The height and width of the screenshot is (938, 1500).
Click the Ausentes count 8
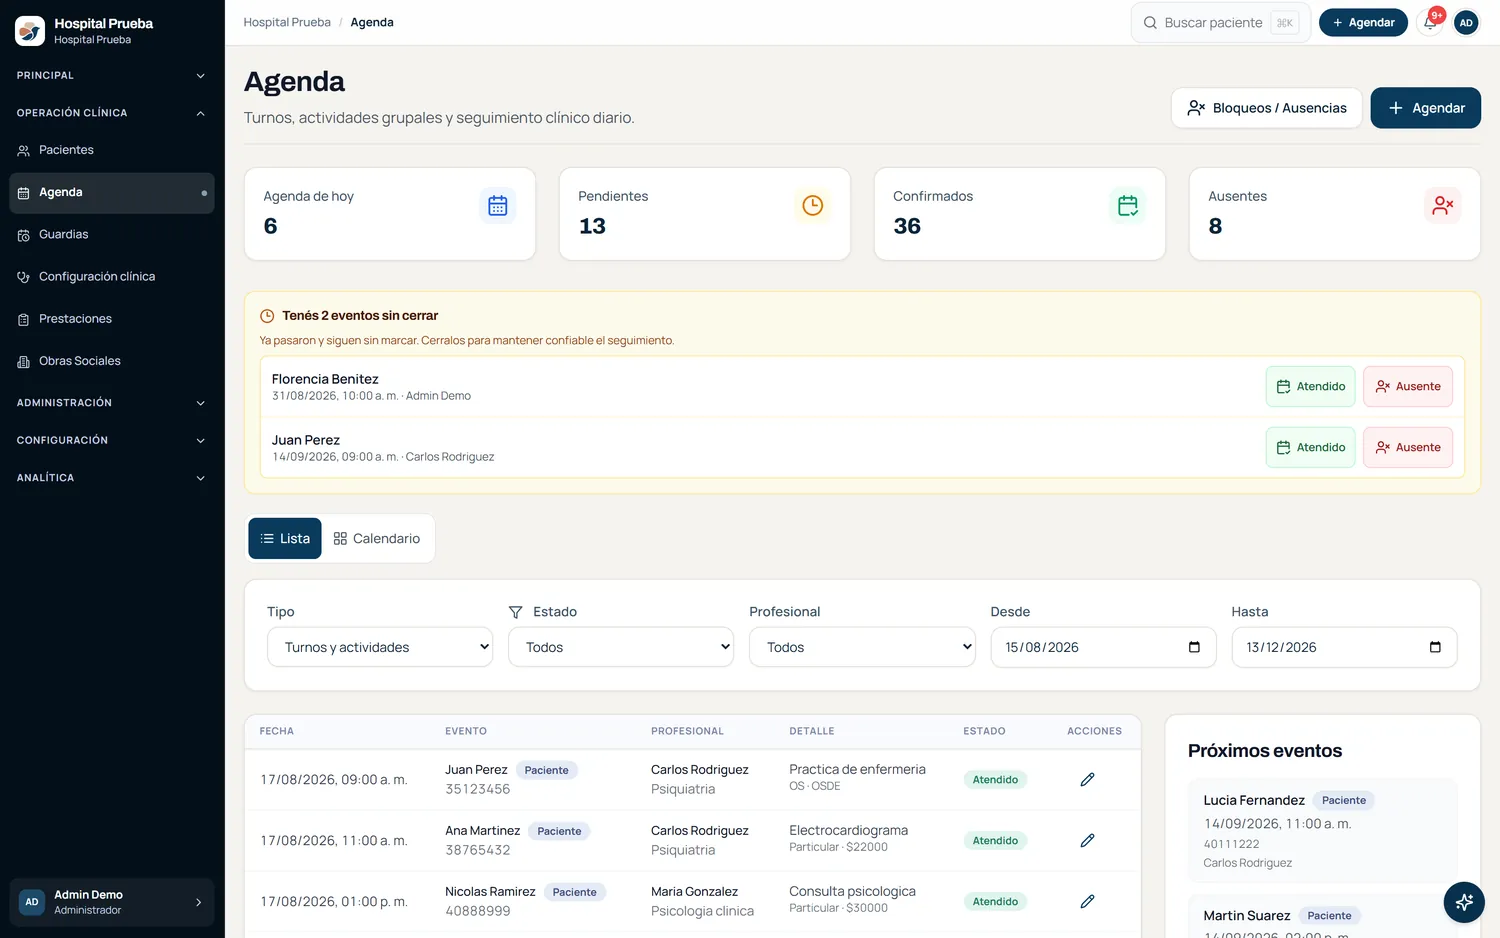coord(1215,226)
